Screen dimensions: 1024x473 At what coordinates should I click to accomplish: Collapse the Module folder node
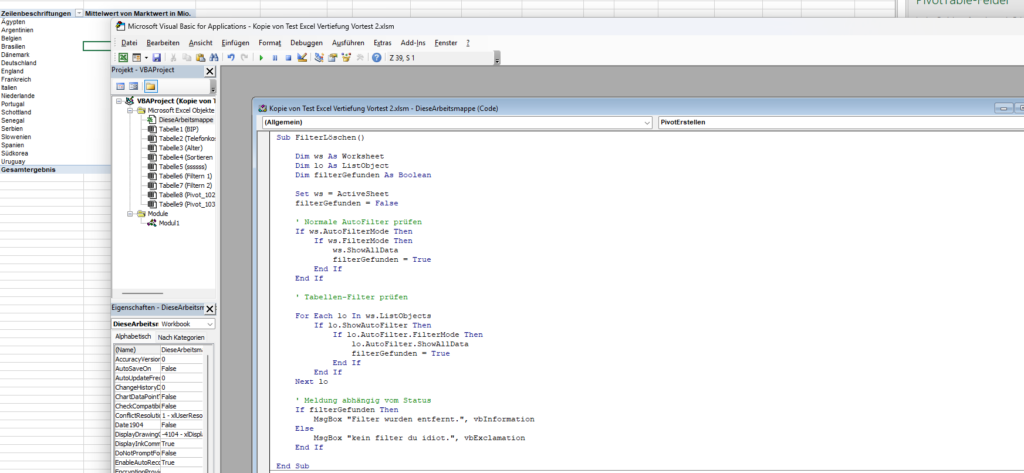click(129, 213)
